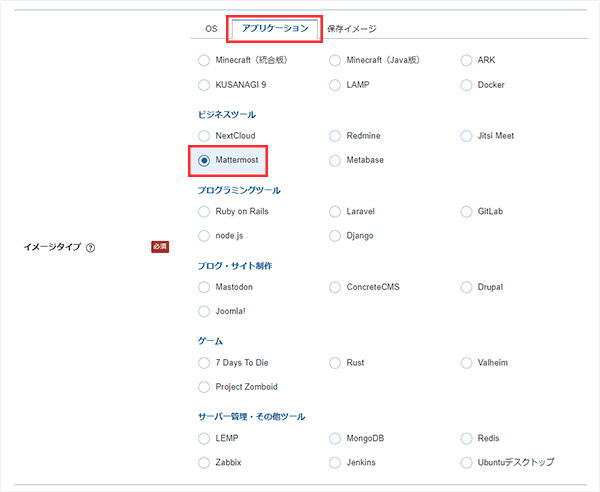Viewport: 600px width, 492px height.
Task: Select the Mastodon radio button
Action: coord(204,287)
